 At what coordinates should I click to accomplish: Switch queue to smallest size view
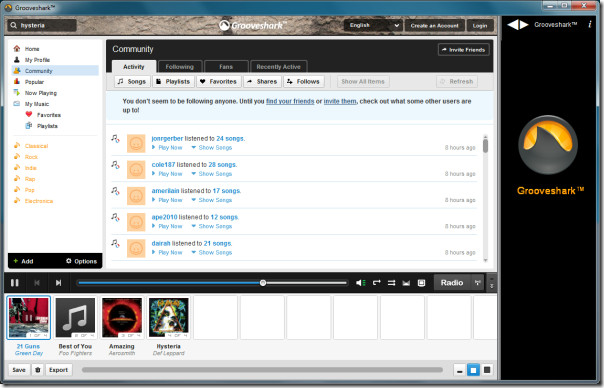tap(459, 370)
